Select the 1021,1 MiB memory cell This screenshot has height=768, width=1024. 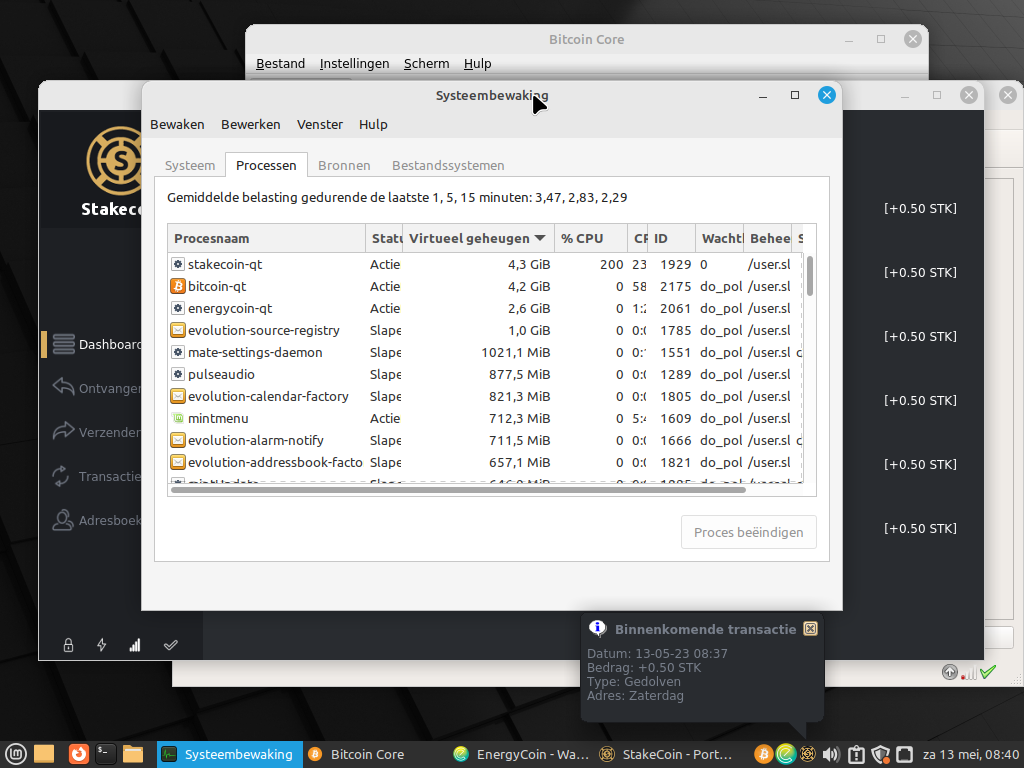(x=516, y=353)
